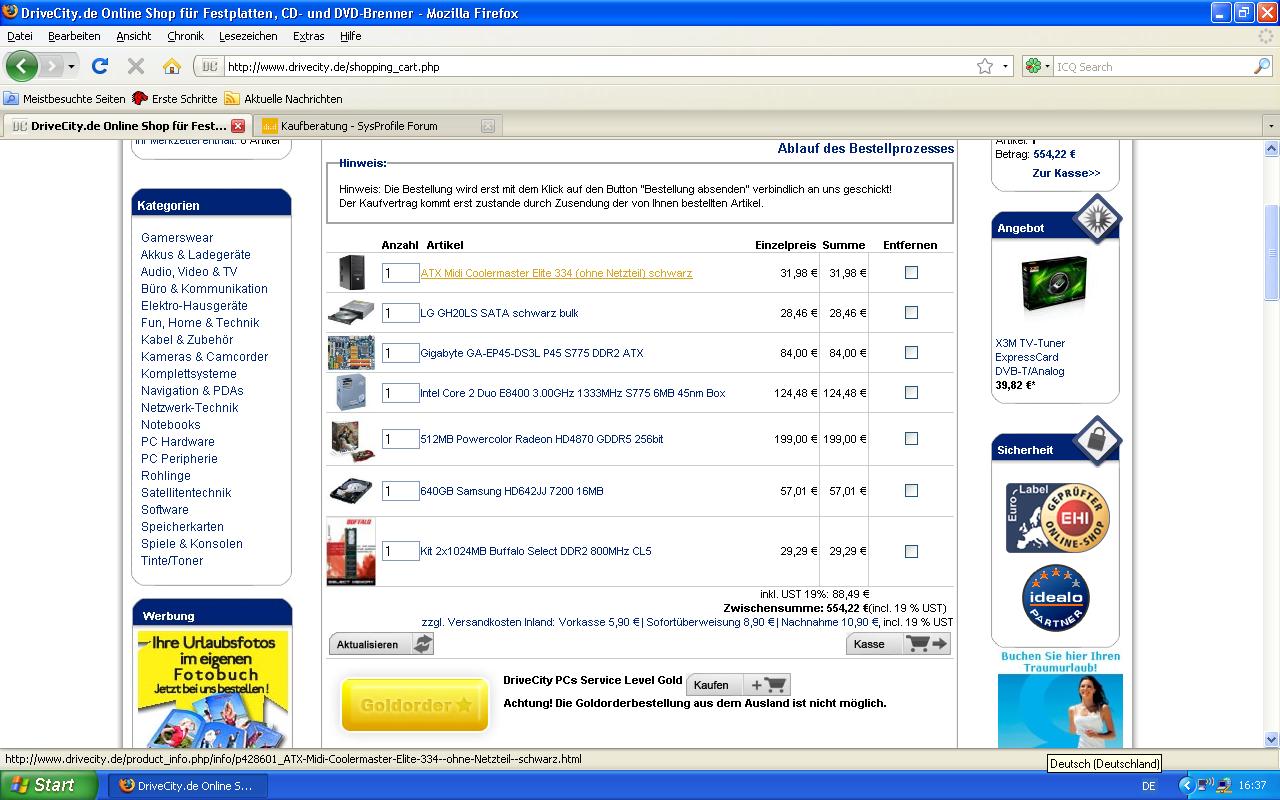Tick the Entfernen box for LG GH20LS
The height and width of the screenshot is (800, 1280).
911,313
